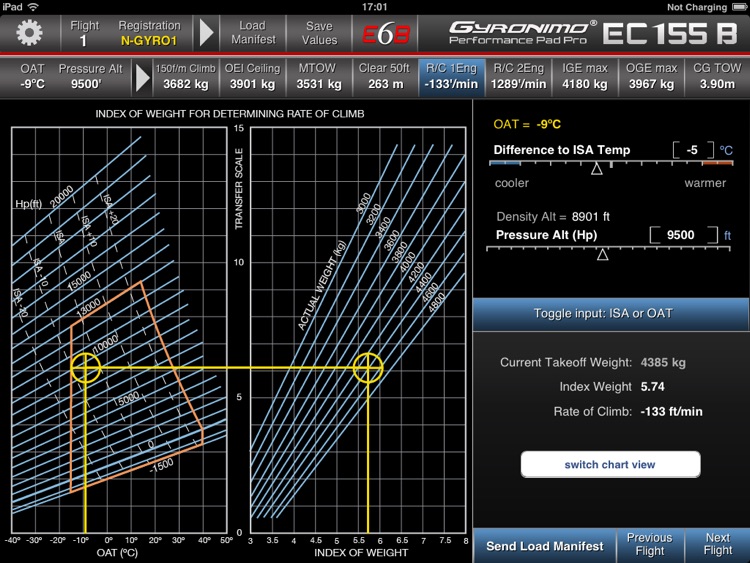
Task: Tap the Index Weight 5.74 value
Action: pyautogui.click(x=652, y=386)
